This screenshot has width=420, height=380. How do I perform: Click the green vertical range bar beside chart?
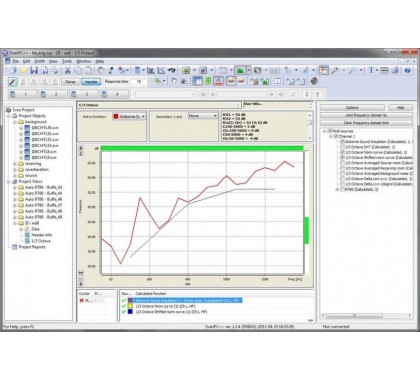pyautogui.click(x=307, y=230)
